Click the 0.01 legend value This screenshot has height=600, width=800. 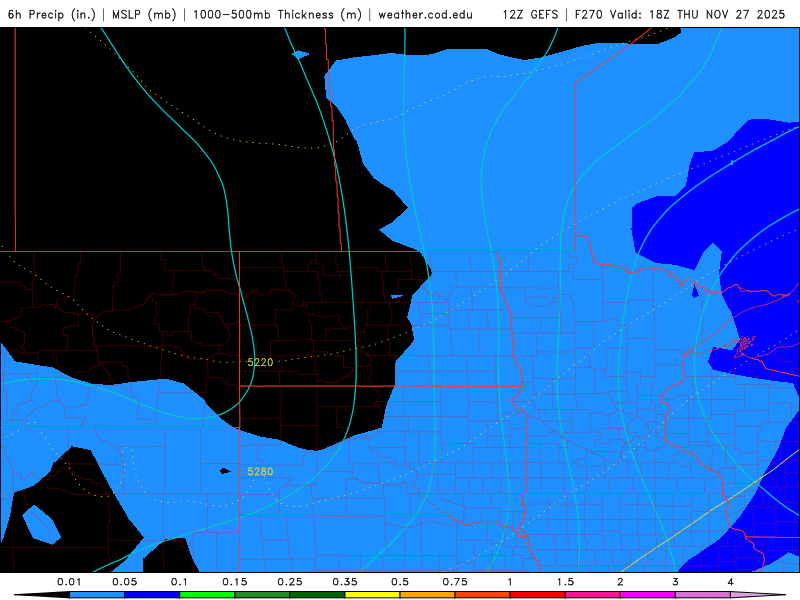point(69,582)
